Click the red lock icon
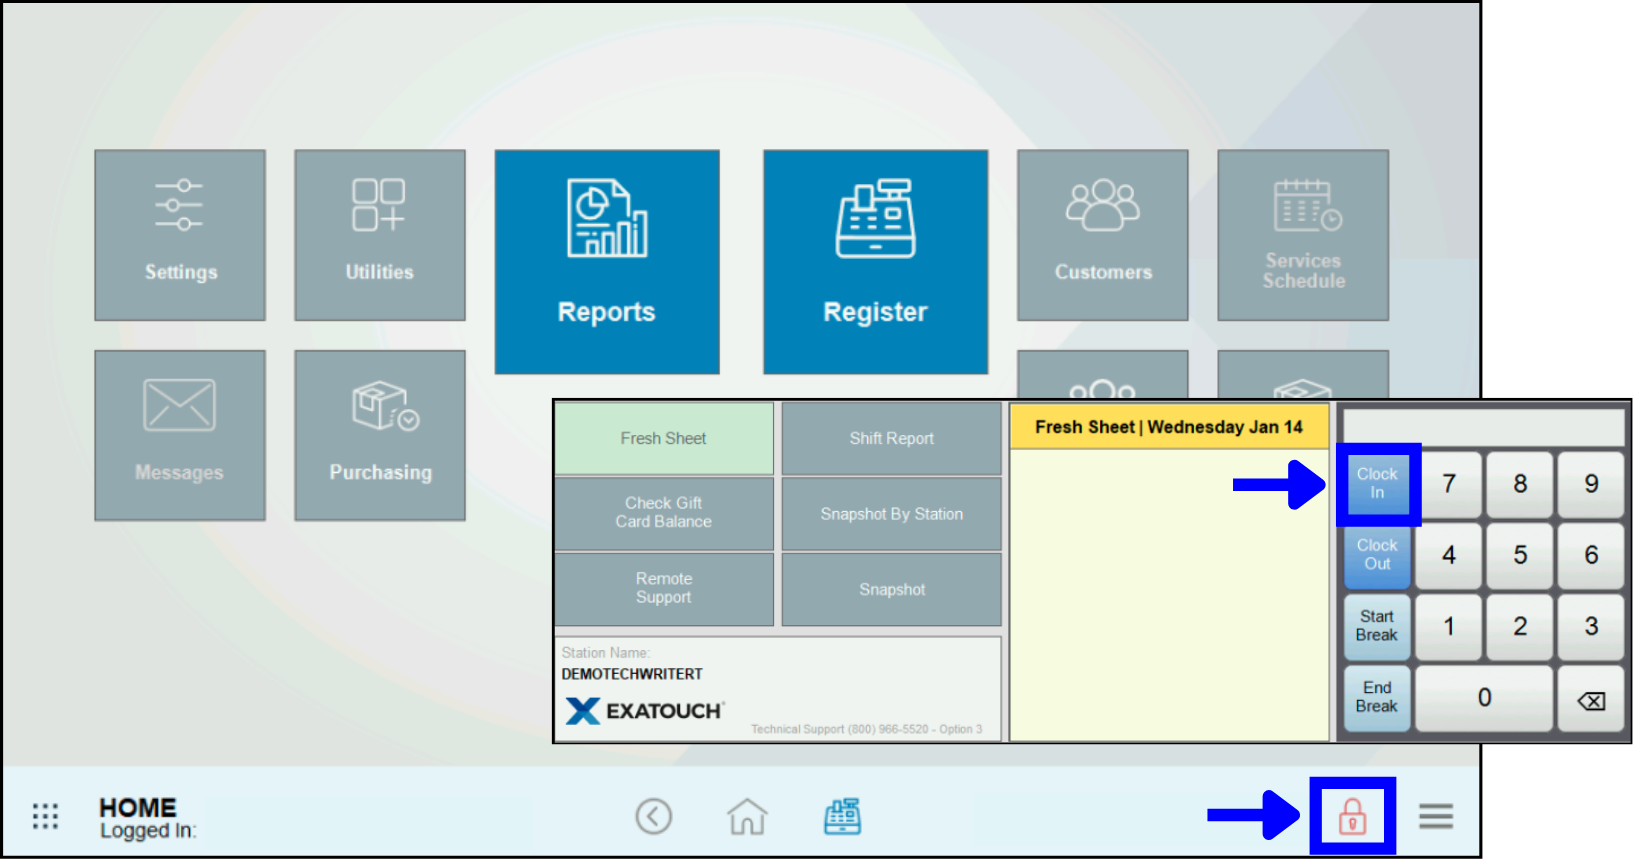1637x859 pixels. pyautogui.click(x=1352, y=816)
